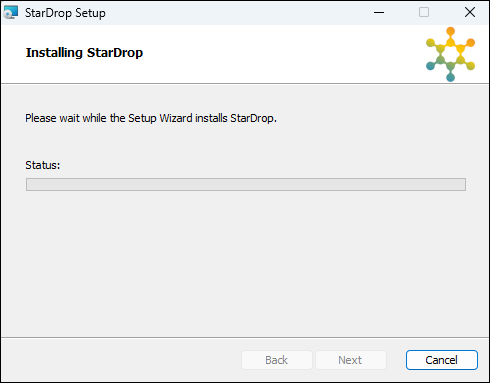Click the disabled Back button
Image resolution: width=490 pixels, height=383 pixels.
pyautogui.click(x=277, y=360)
